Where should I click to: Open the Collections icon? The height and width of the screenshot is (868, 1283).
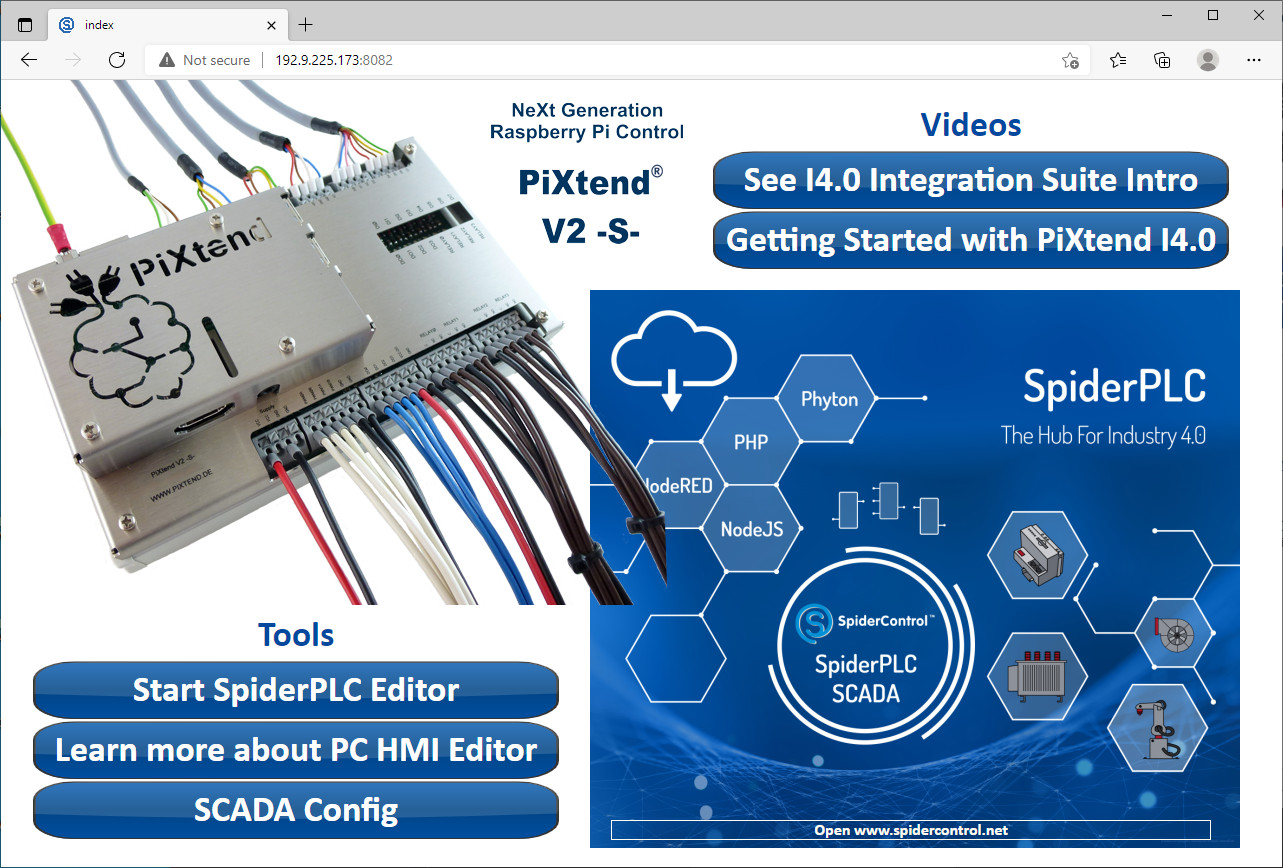[x=1162, y=60]
